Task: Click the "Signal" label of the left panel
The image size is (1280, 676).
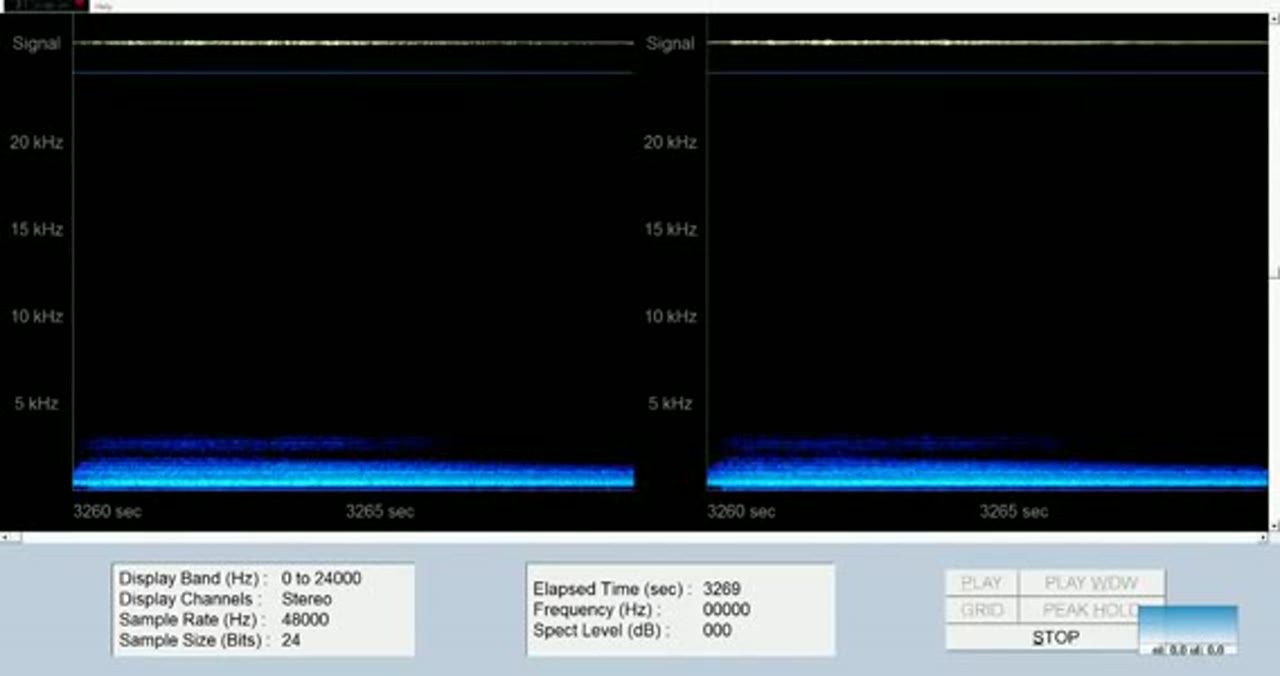Action: (37, 43)
